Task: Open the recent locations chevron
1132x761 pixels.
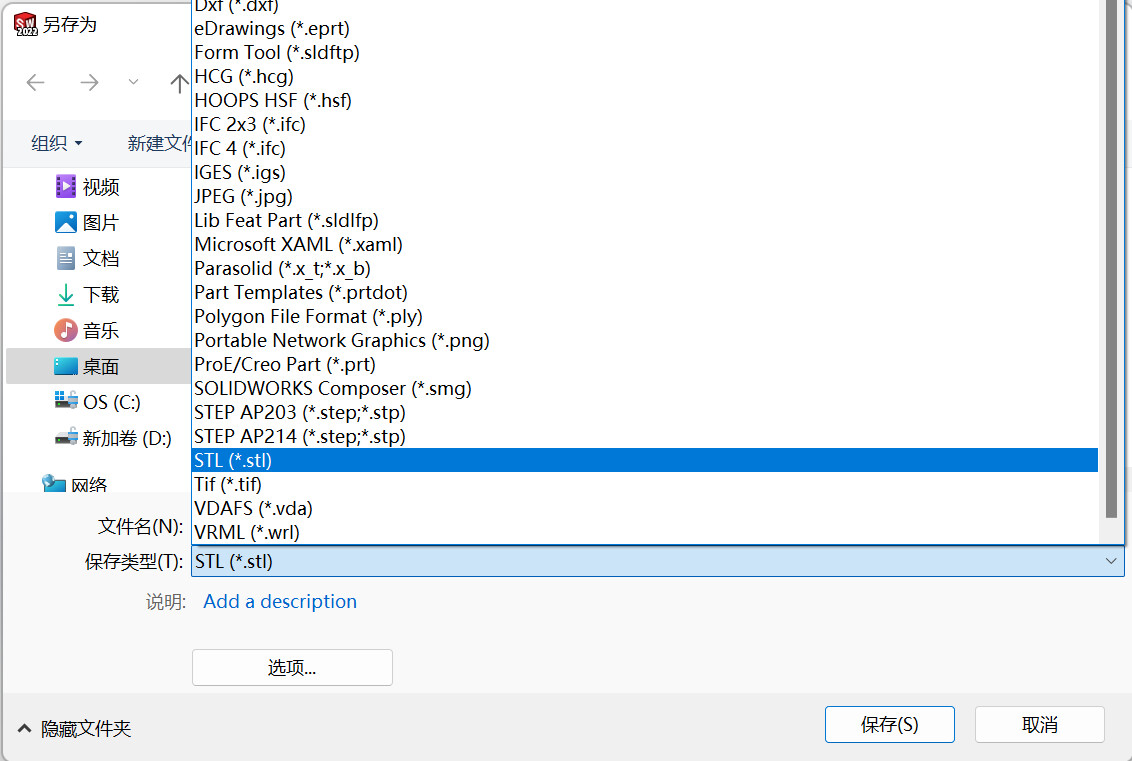Action: pyautogui.click(x=133, y=83)
